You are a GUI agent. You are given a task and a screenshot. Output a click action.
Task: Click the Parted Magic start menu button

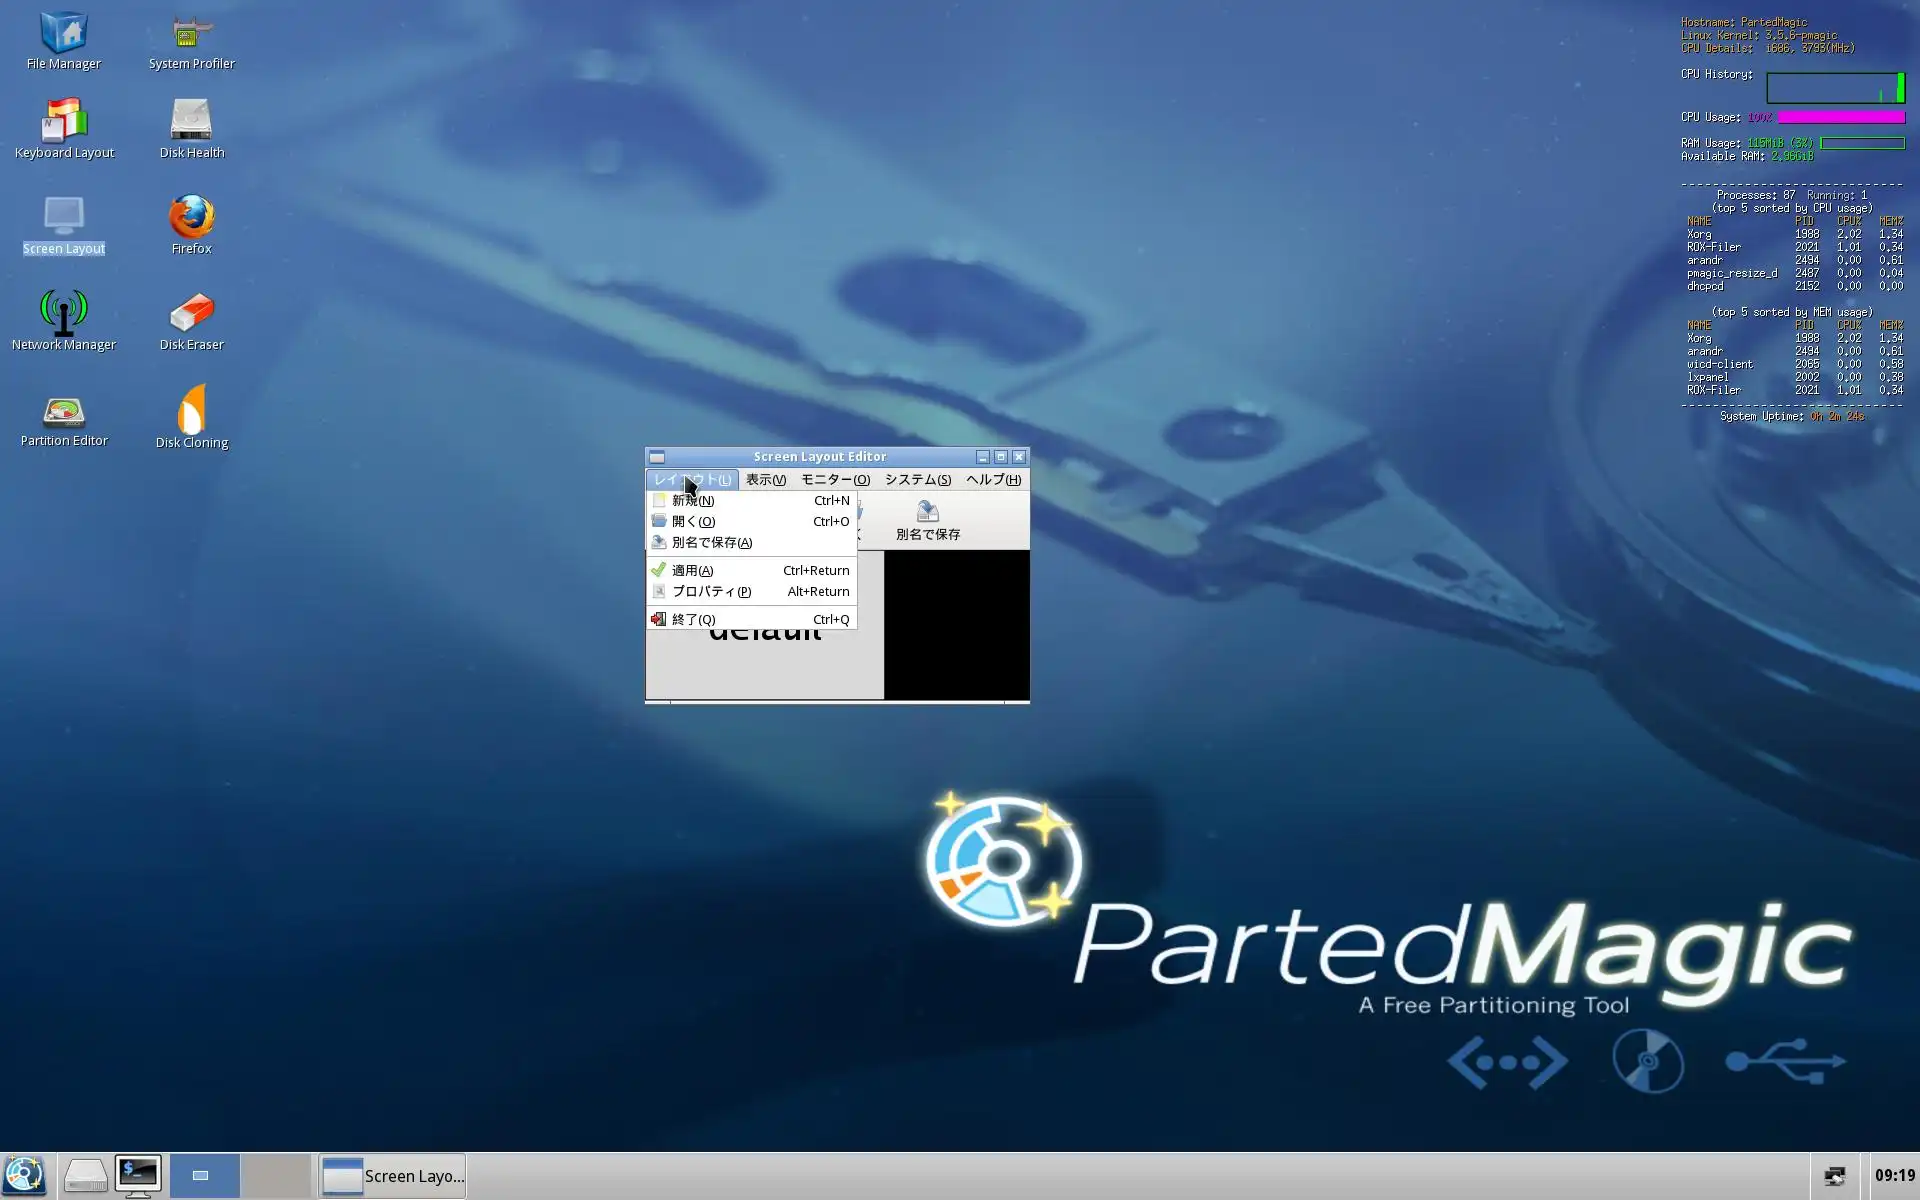(25, 1175)
